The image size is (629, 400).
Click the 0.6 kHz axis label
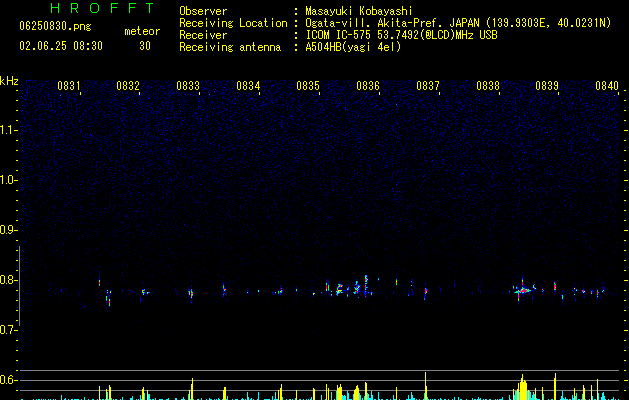(x=9, y=380)
